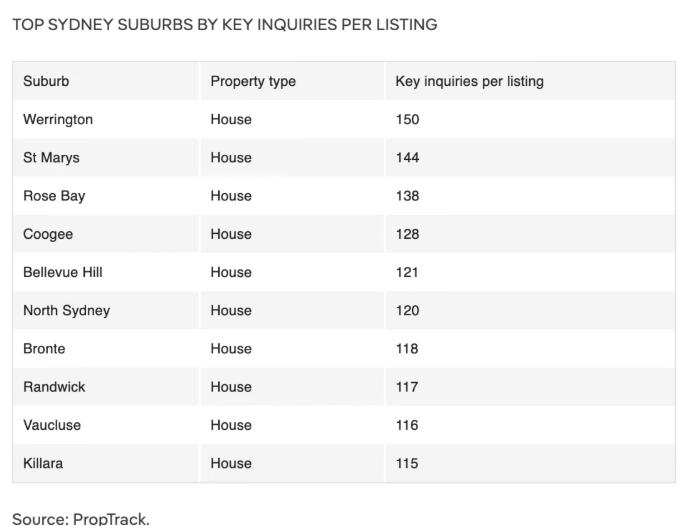The width and height of the screenshot is (685, 526).
Task: Select the Rose Bay suburb cell
Action: (54, 196)
